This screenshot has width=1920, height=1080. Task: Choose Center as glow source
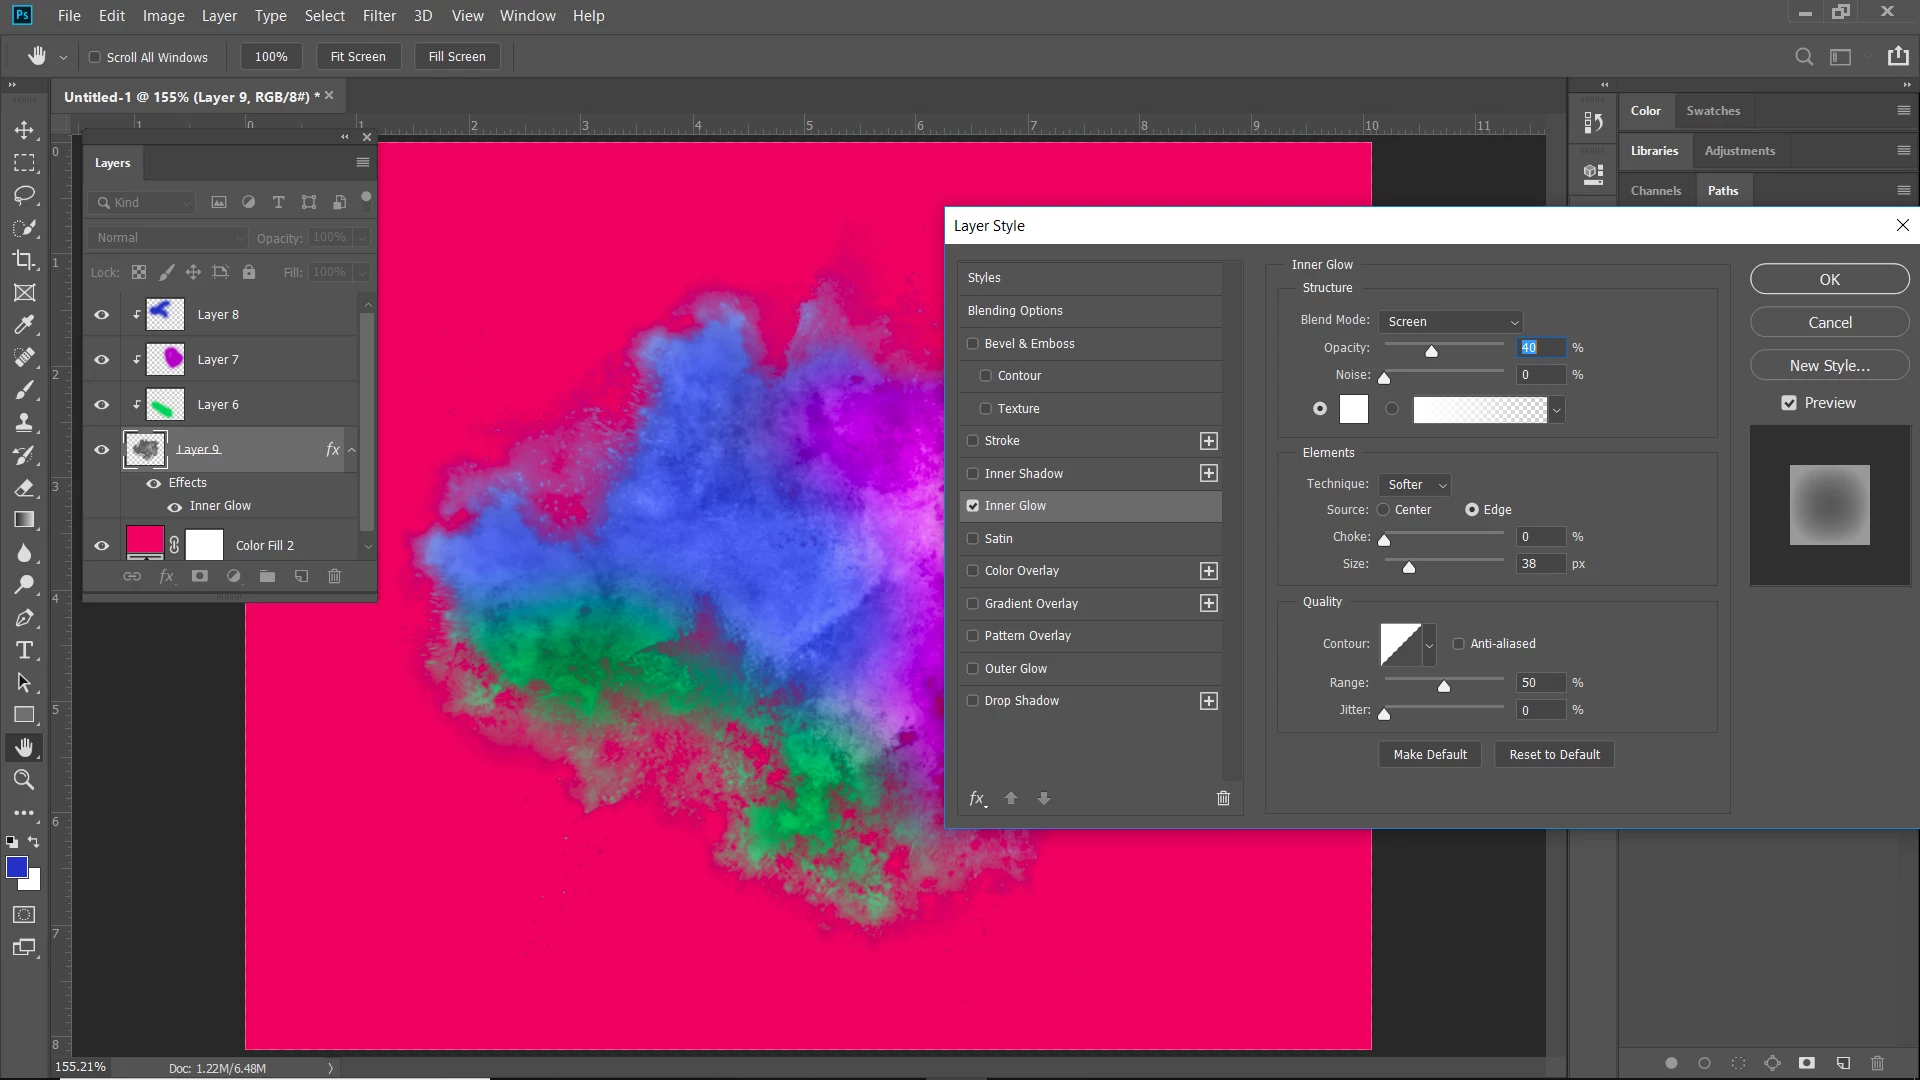1383,510
